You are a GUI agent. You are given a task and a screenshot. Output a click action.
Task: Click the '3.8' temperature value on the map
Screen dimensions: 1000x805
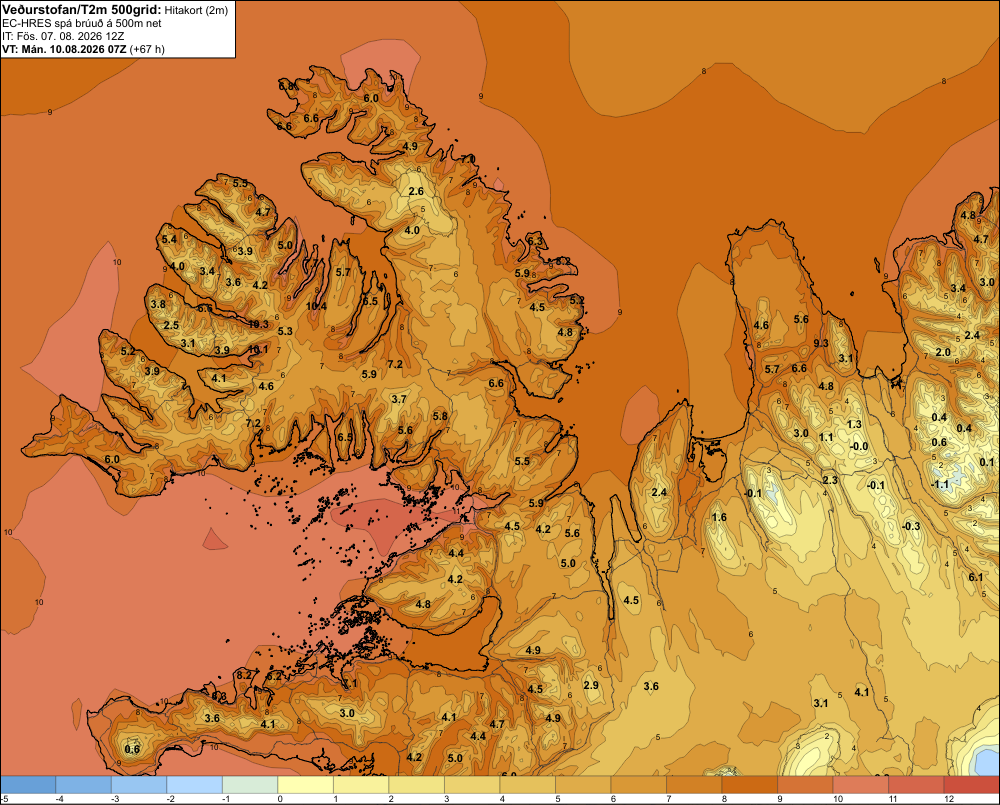pyautogui.click(x=158, y=304)
